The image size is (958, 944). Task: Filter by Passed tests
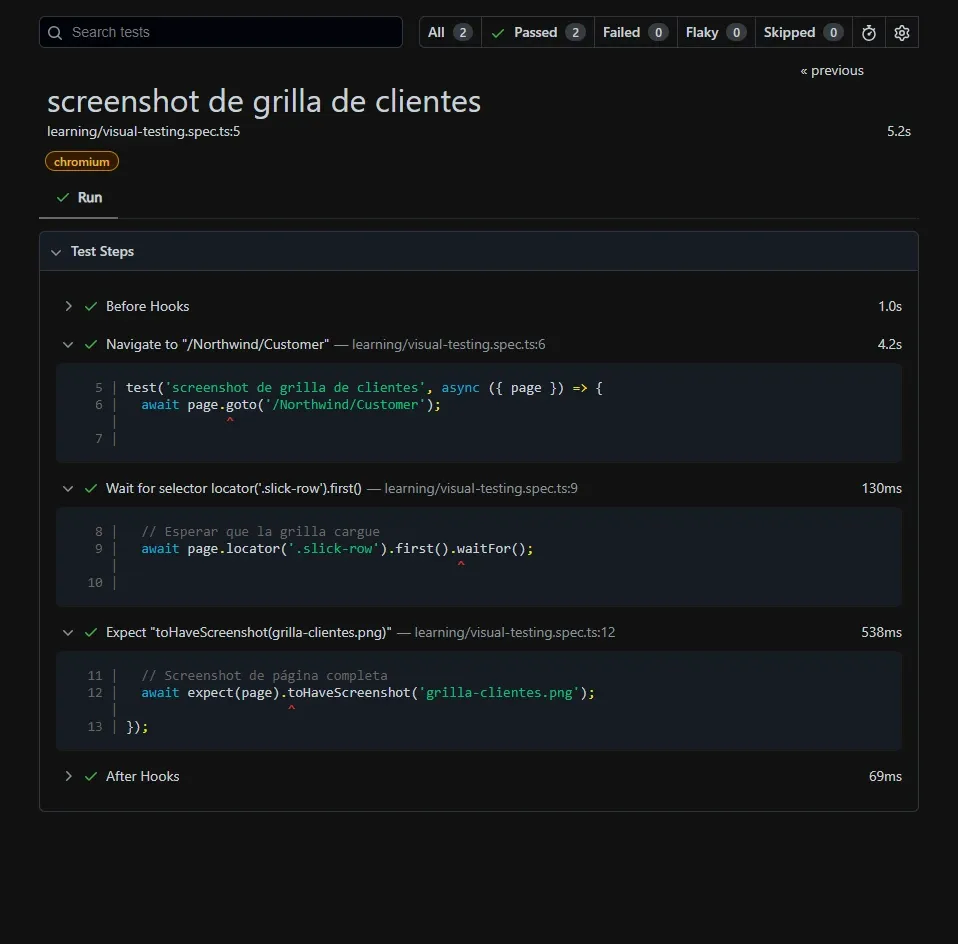538,32
